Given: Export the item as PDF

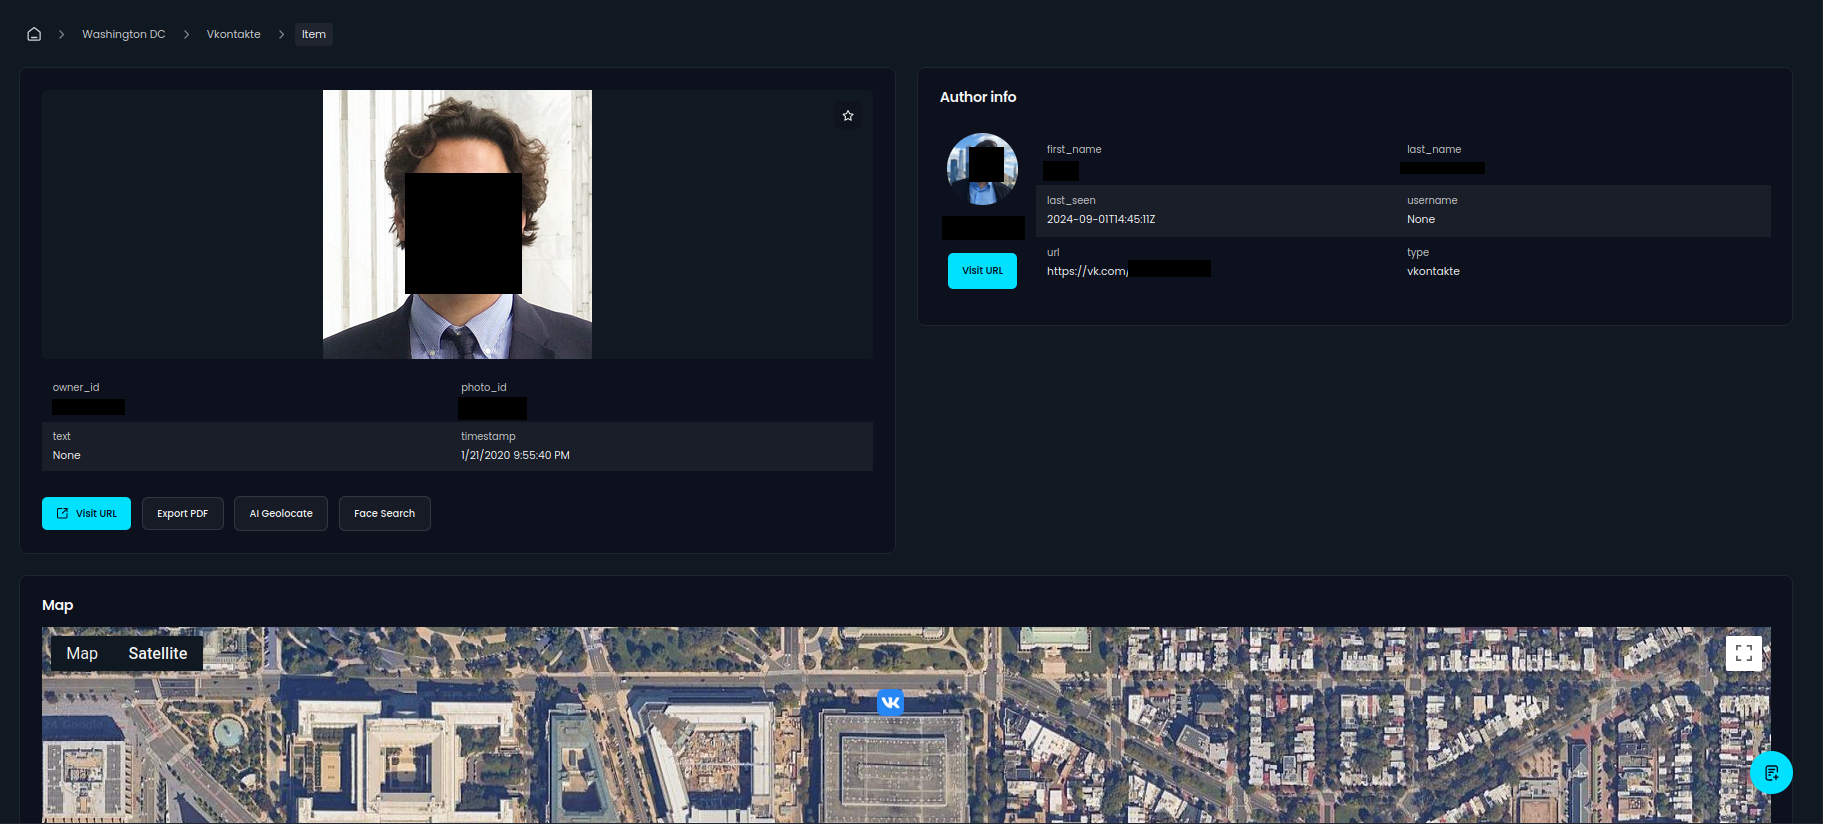Looking at the screenshot, I should click(x=183, y=513).
